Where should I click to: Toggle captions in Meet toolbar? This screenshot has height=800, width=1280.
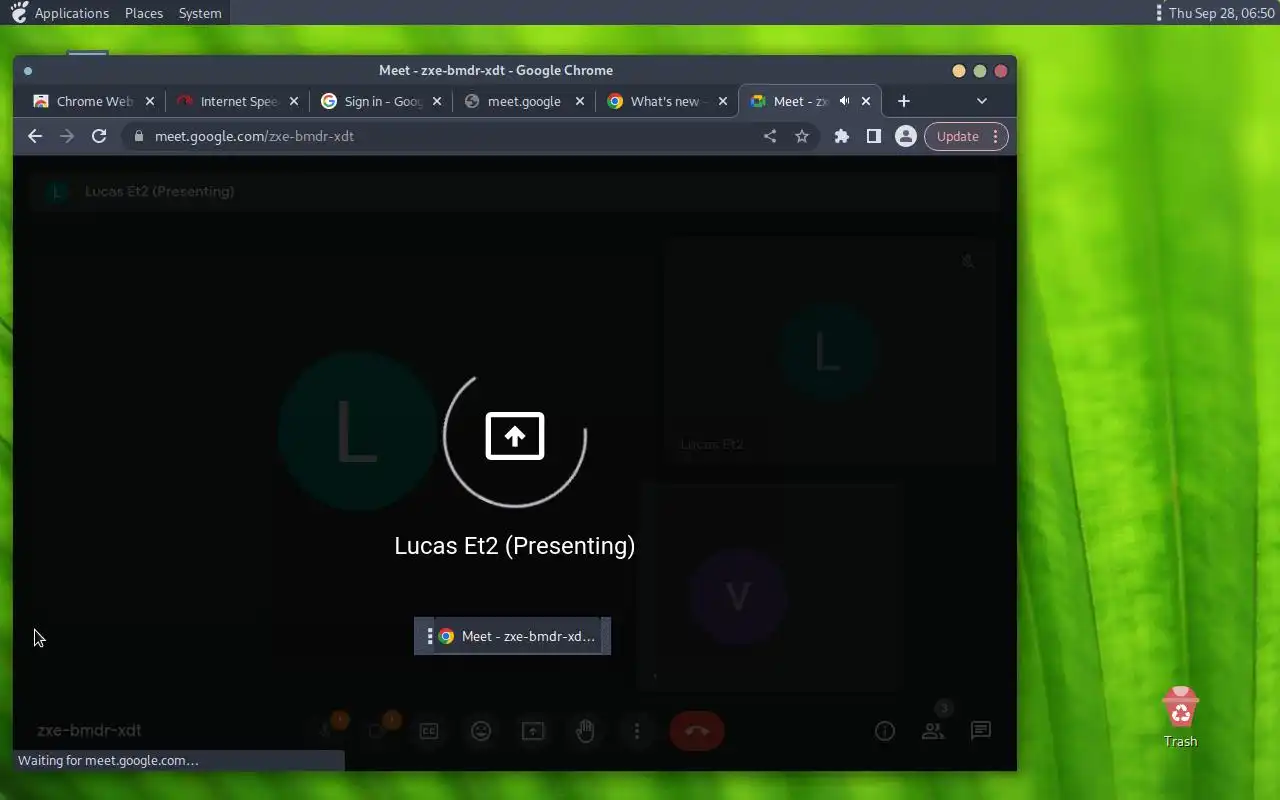[429, 731]
